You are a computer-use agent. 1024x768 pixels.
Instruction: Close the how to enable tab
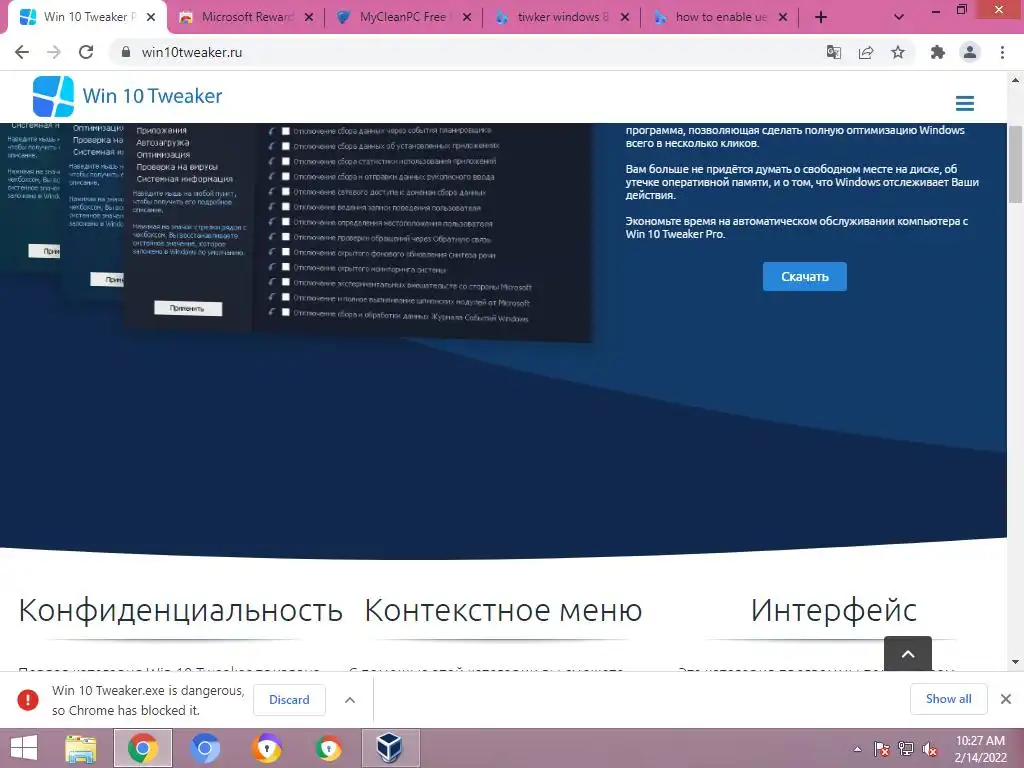tap(783, 17)
